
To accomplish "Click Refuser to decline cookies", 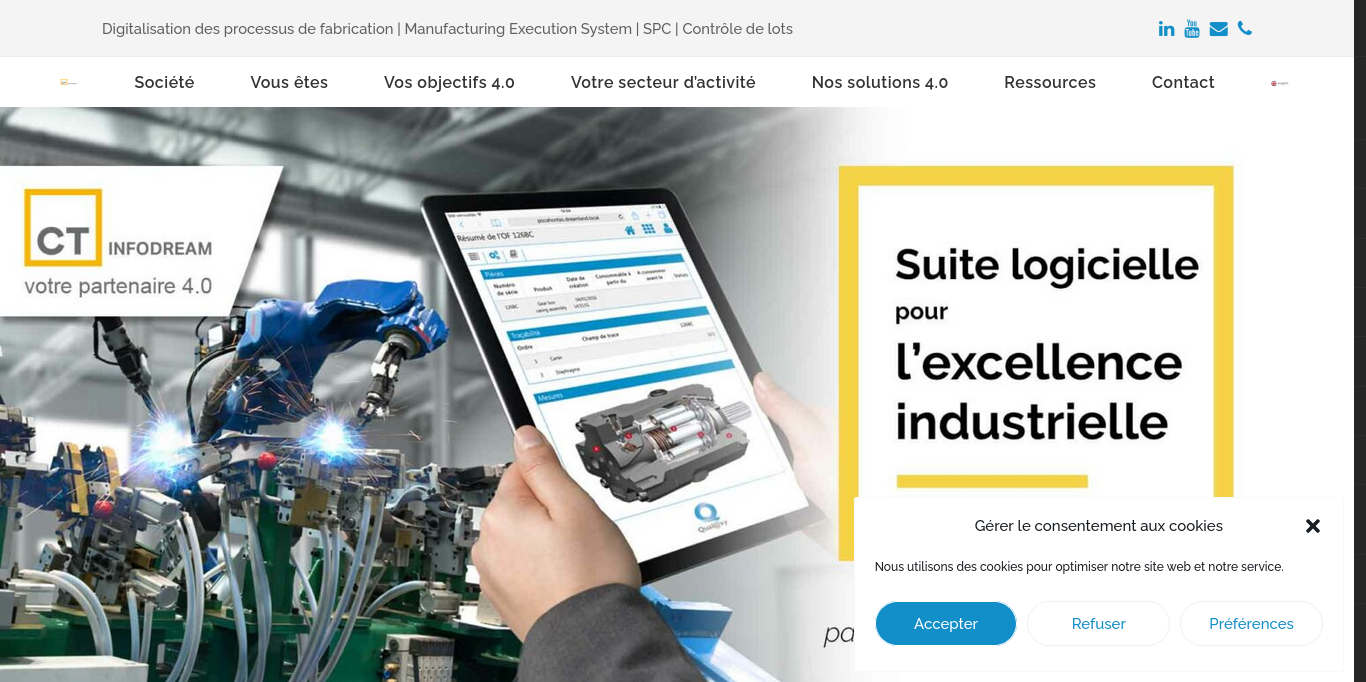I will [x=1098, y=623].
